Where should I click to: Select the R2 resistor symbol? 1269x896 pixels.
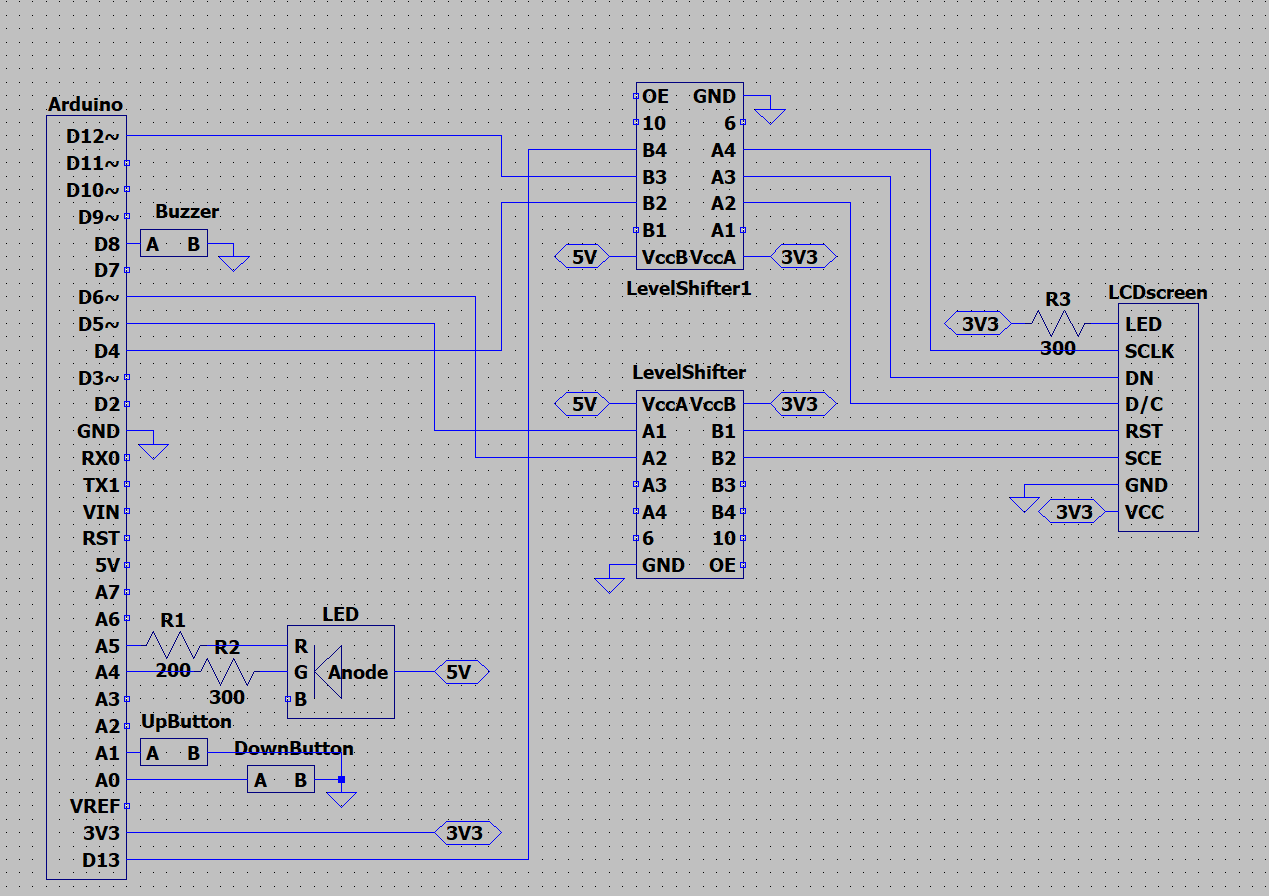click(x=229, y=671)
